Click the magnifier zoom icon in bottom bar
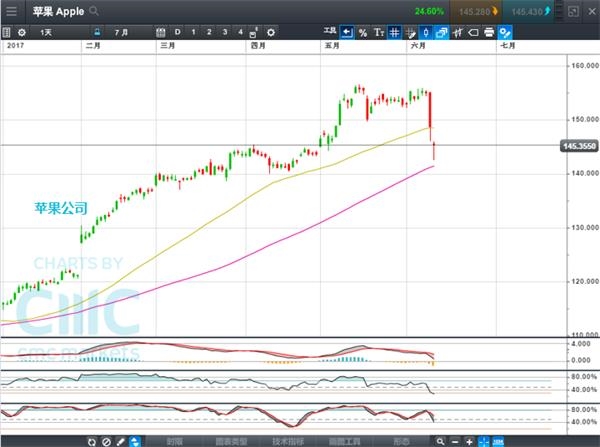Screen dimensions: 600x447 (440, 442)
